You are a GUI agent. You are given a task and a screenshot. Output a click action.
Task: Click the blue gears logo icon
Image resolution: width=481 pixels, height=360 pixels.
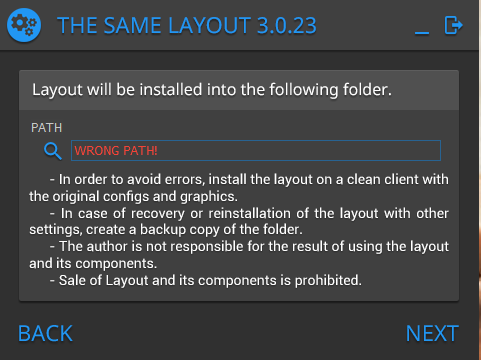click(24, 25)
